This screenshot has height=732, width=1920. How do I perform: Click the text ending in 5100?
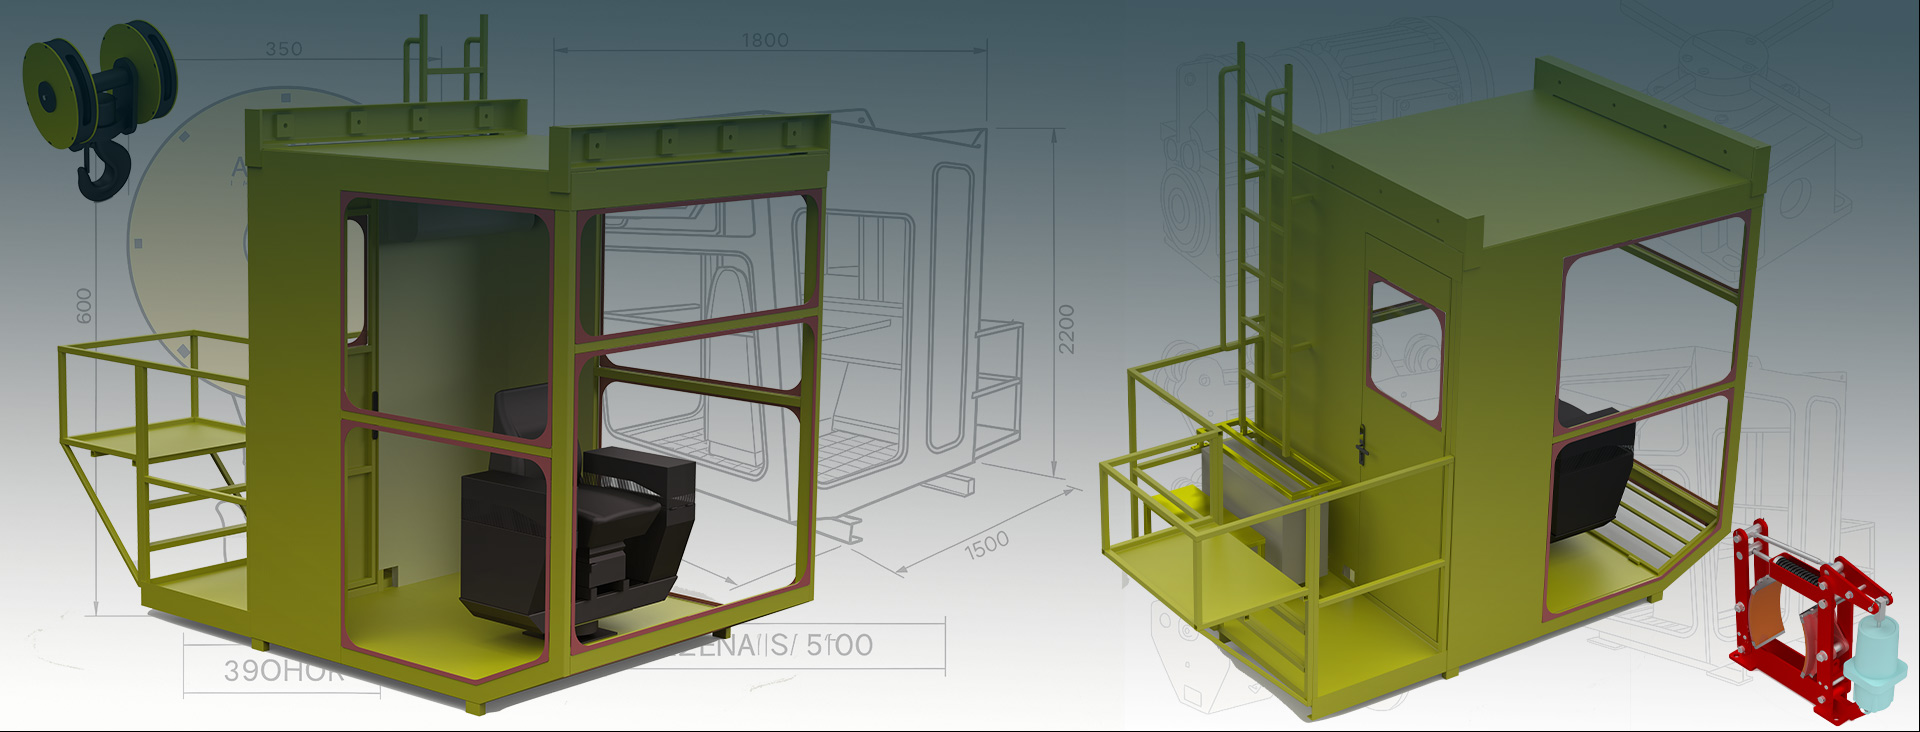(790, 645)
